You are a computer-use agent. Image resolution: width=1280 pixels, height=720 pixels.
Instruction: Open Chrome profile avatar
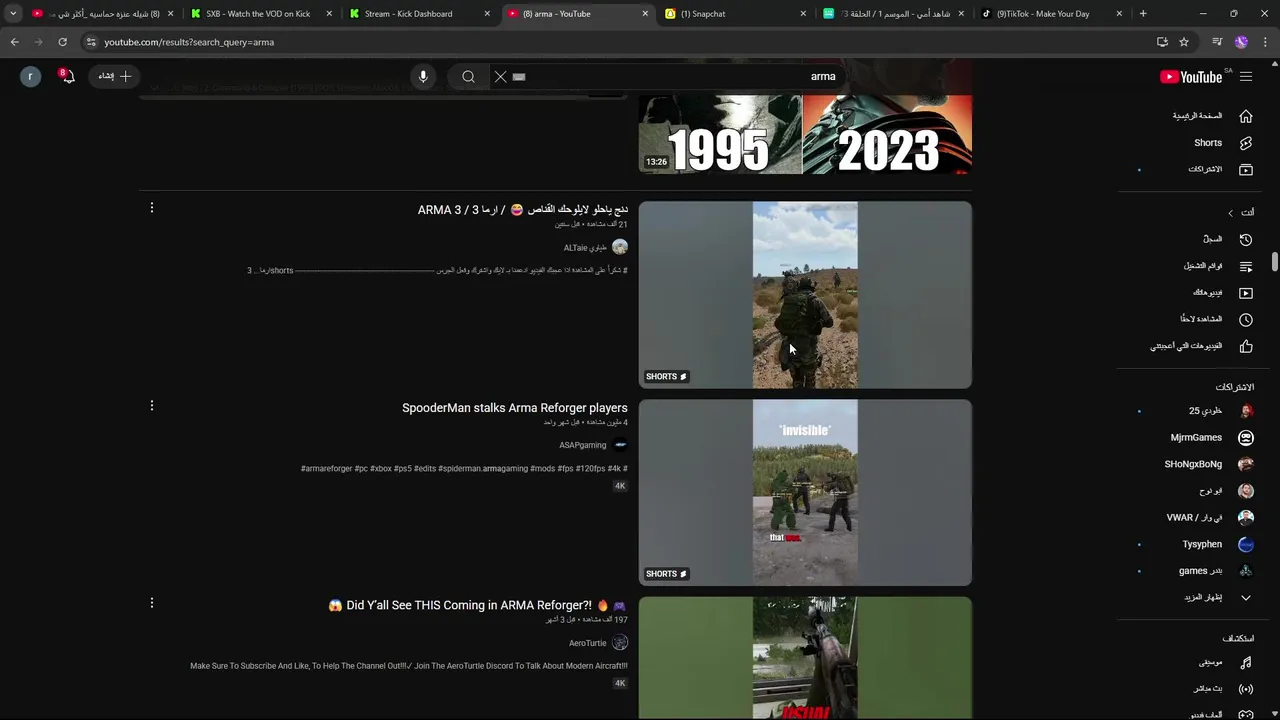(1241, 42)
